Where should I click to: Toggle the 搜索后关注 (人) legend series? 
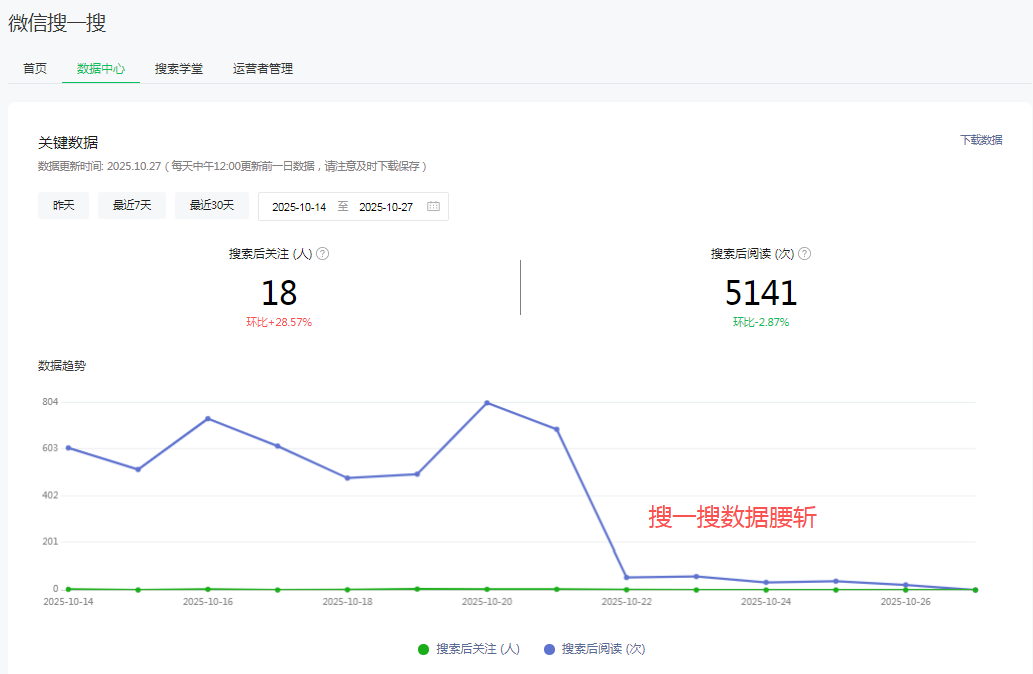tap(468, 649)
